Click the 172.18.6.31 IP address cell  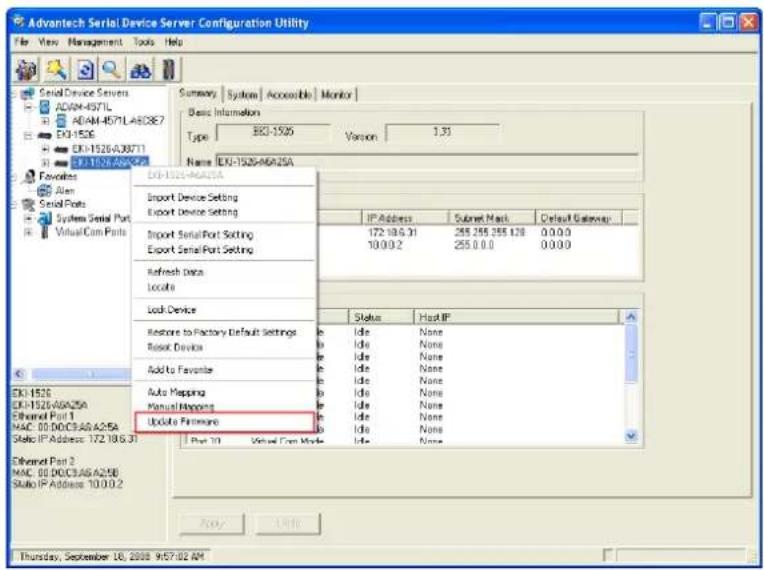pyautogui.click(x=392, y=232)
